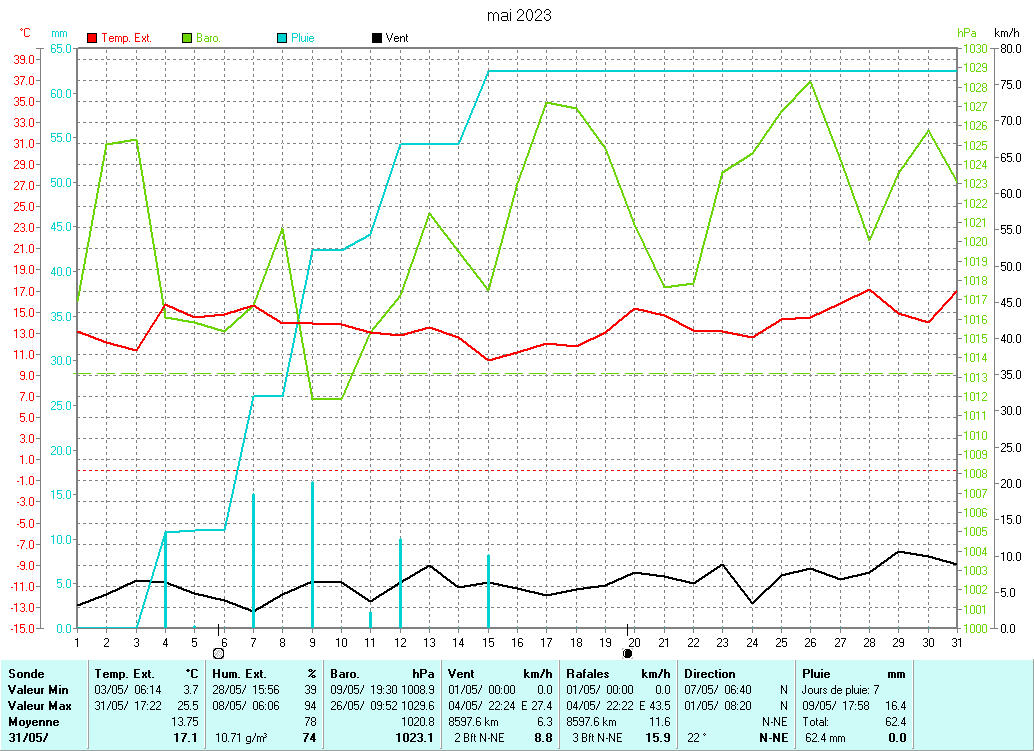This screenshot has width=1034, height=751.
Task: Click the new moon icon below day 20
Action: point(627,653)
